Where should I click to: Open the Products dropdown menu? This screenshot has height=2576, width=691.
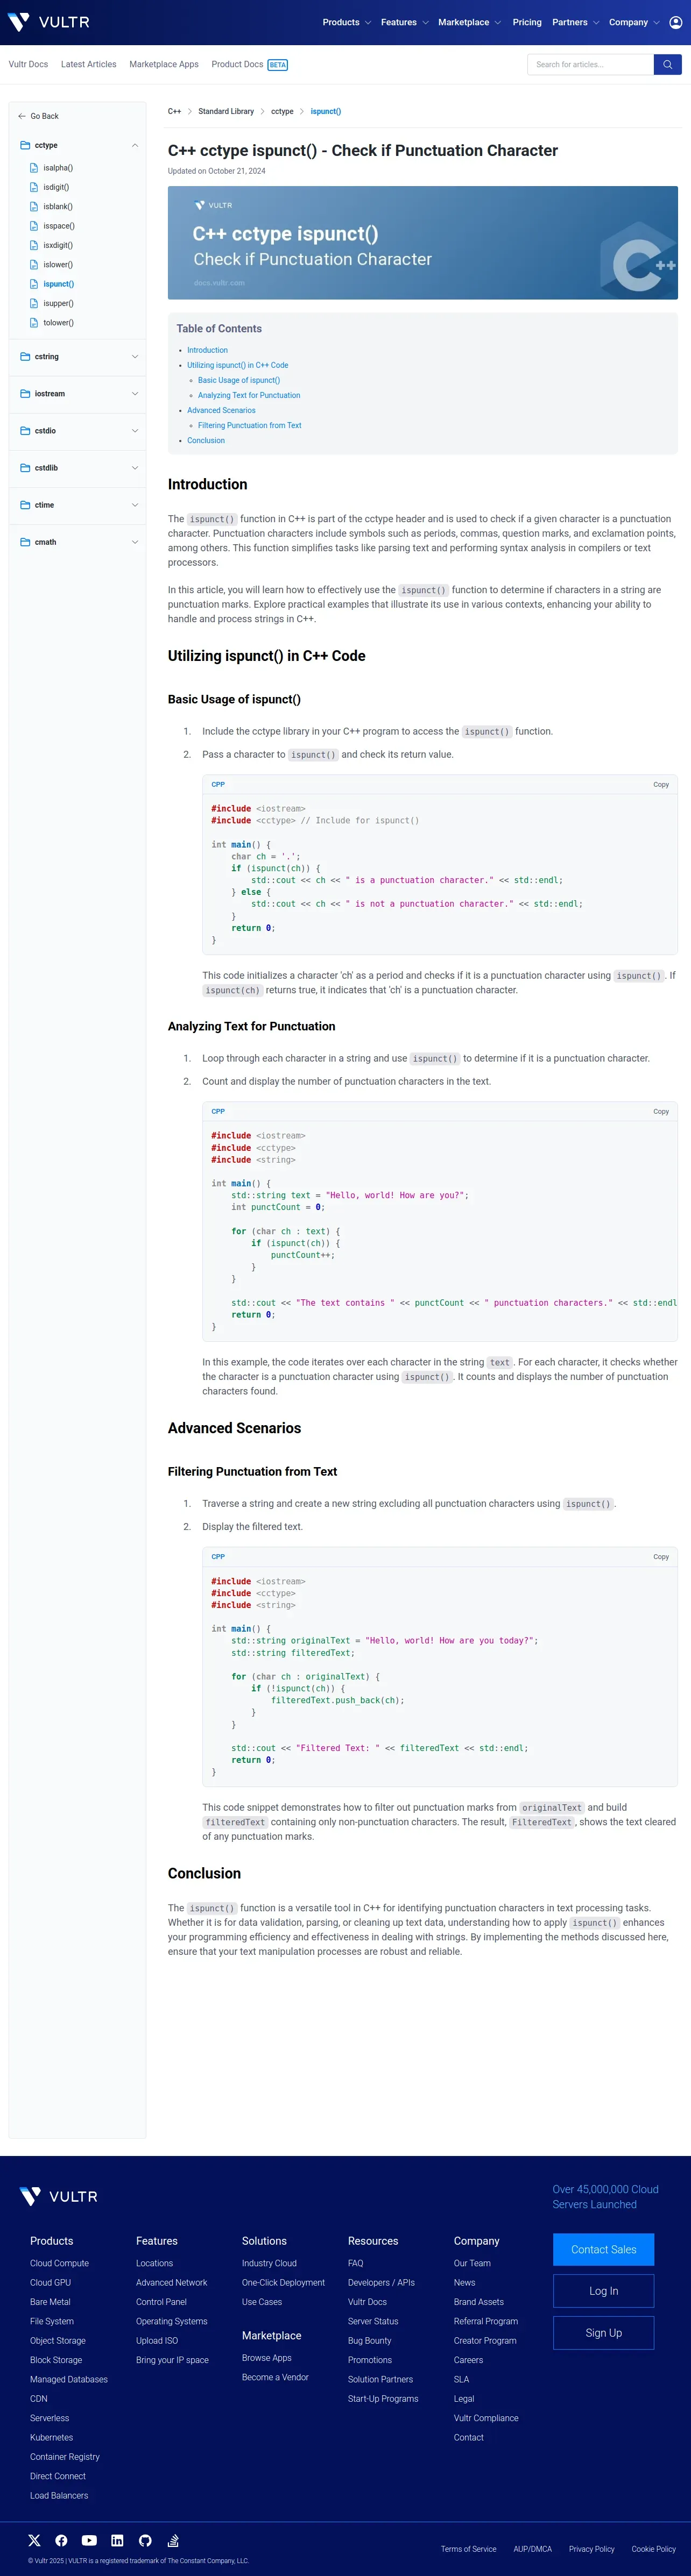pyautogui.click(x=346, y=22)
